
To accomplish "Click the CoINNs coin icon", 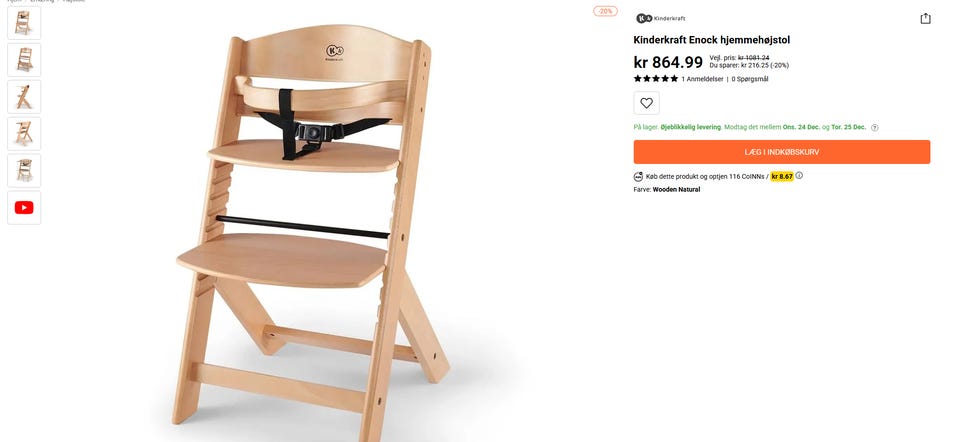I will click(x=639, y=176).
